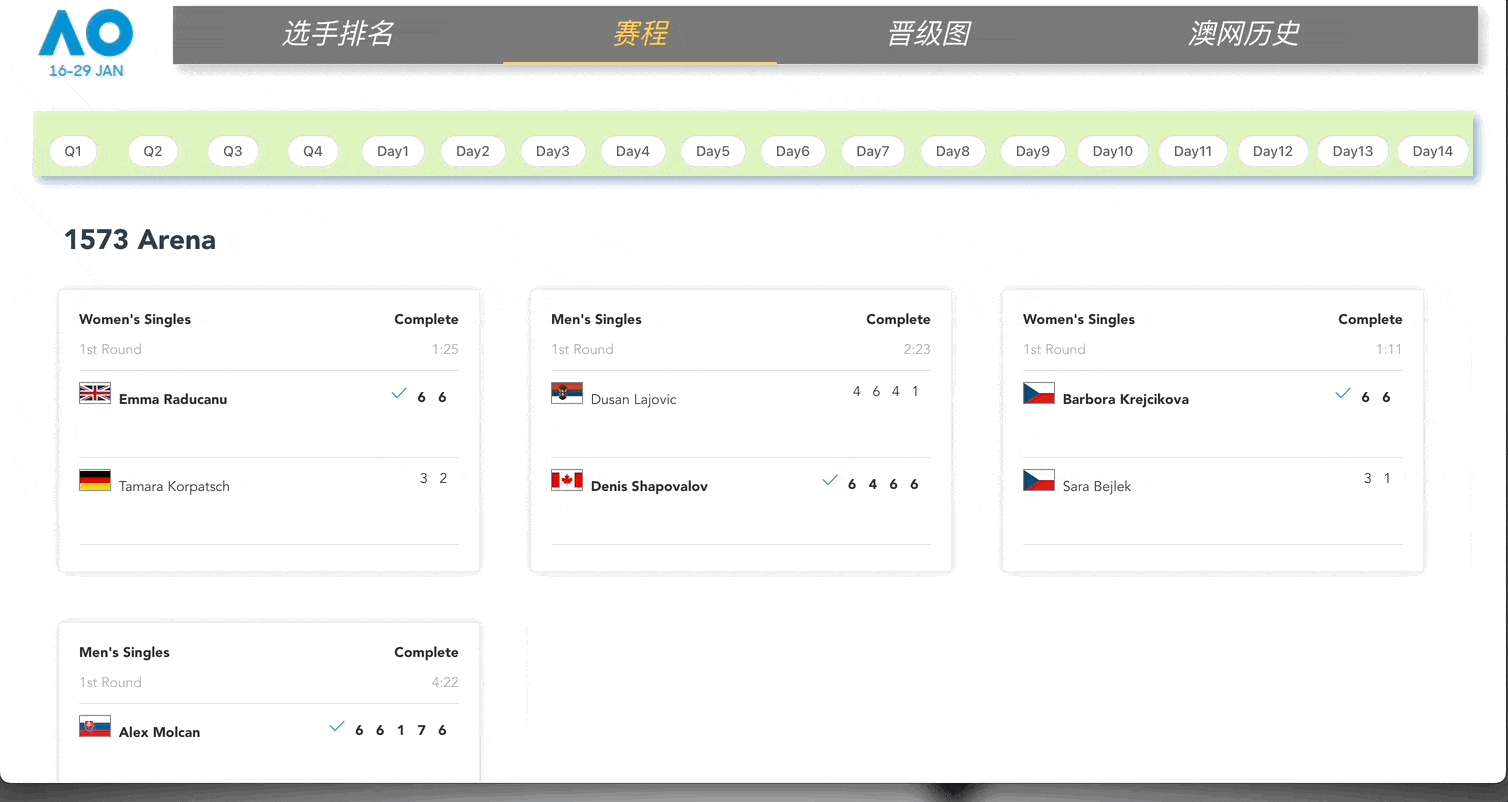Click player name Tamara Korpatsch

[x=174, y=486]
